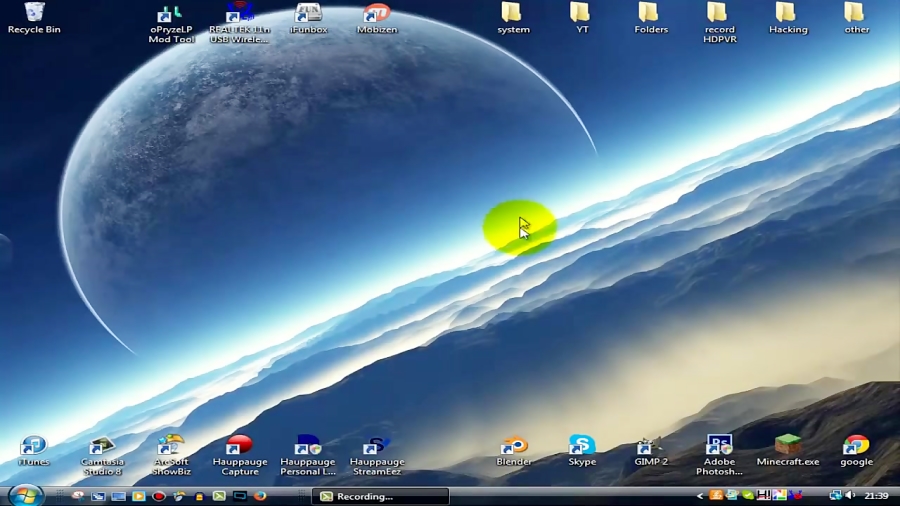
Task: Open the record HDPVR folder
Action: (718, 14)
